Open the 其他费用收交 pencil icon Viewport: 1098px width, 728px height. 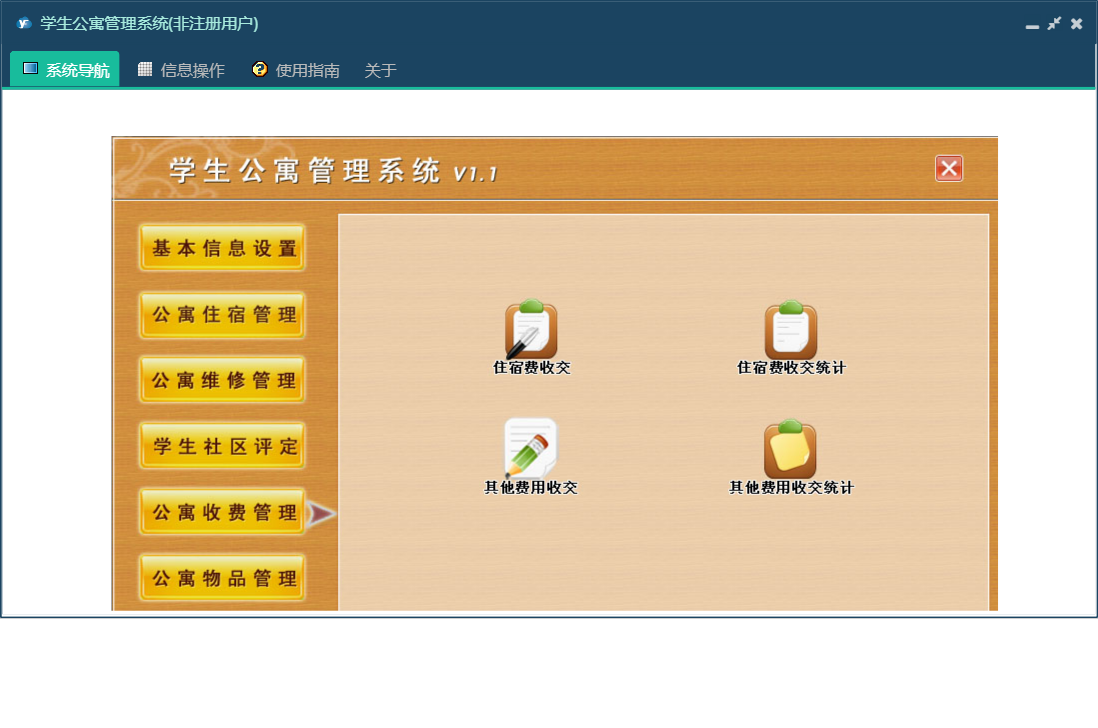click(x=531, y=449)
